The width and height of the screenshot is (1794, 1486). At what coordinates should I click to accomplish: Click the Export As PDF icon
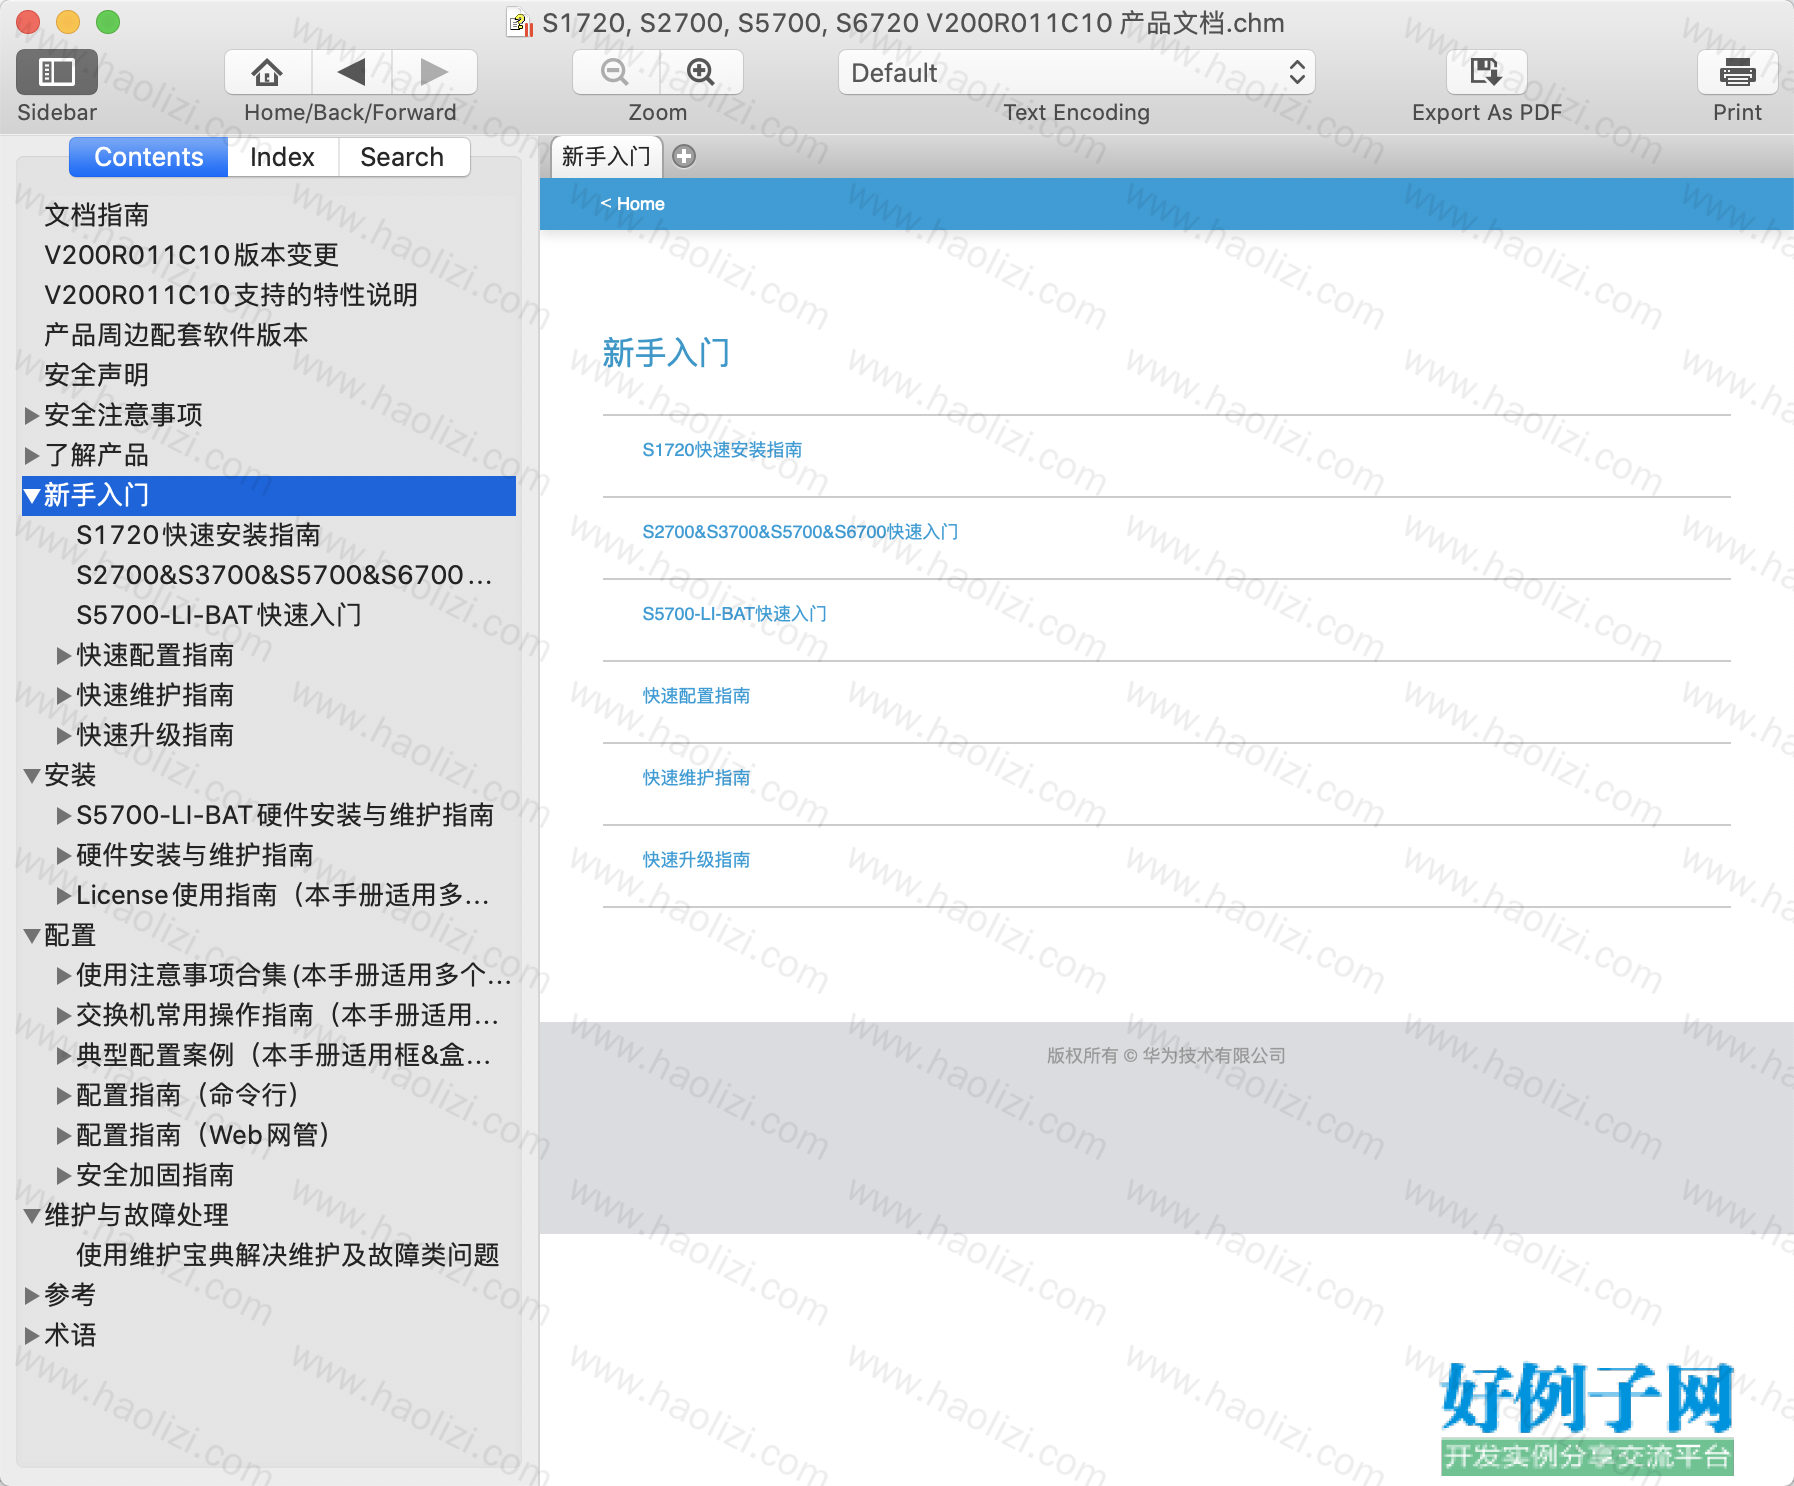pos(1486,72)
